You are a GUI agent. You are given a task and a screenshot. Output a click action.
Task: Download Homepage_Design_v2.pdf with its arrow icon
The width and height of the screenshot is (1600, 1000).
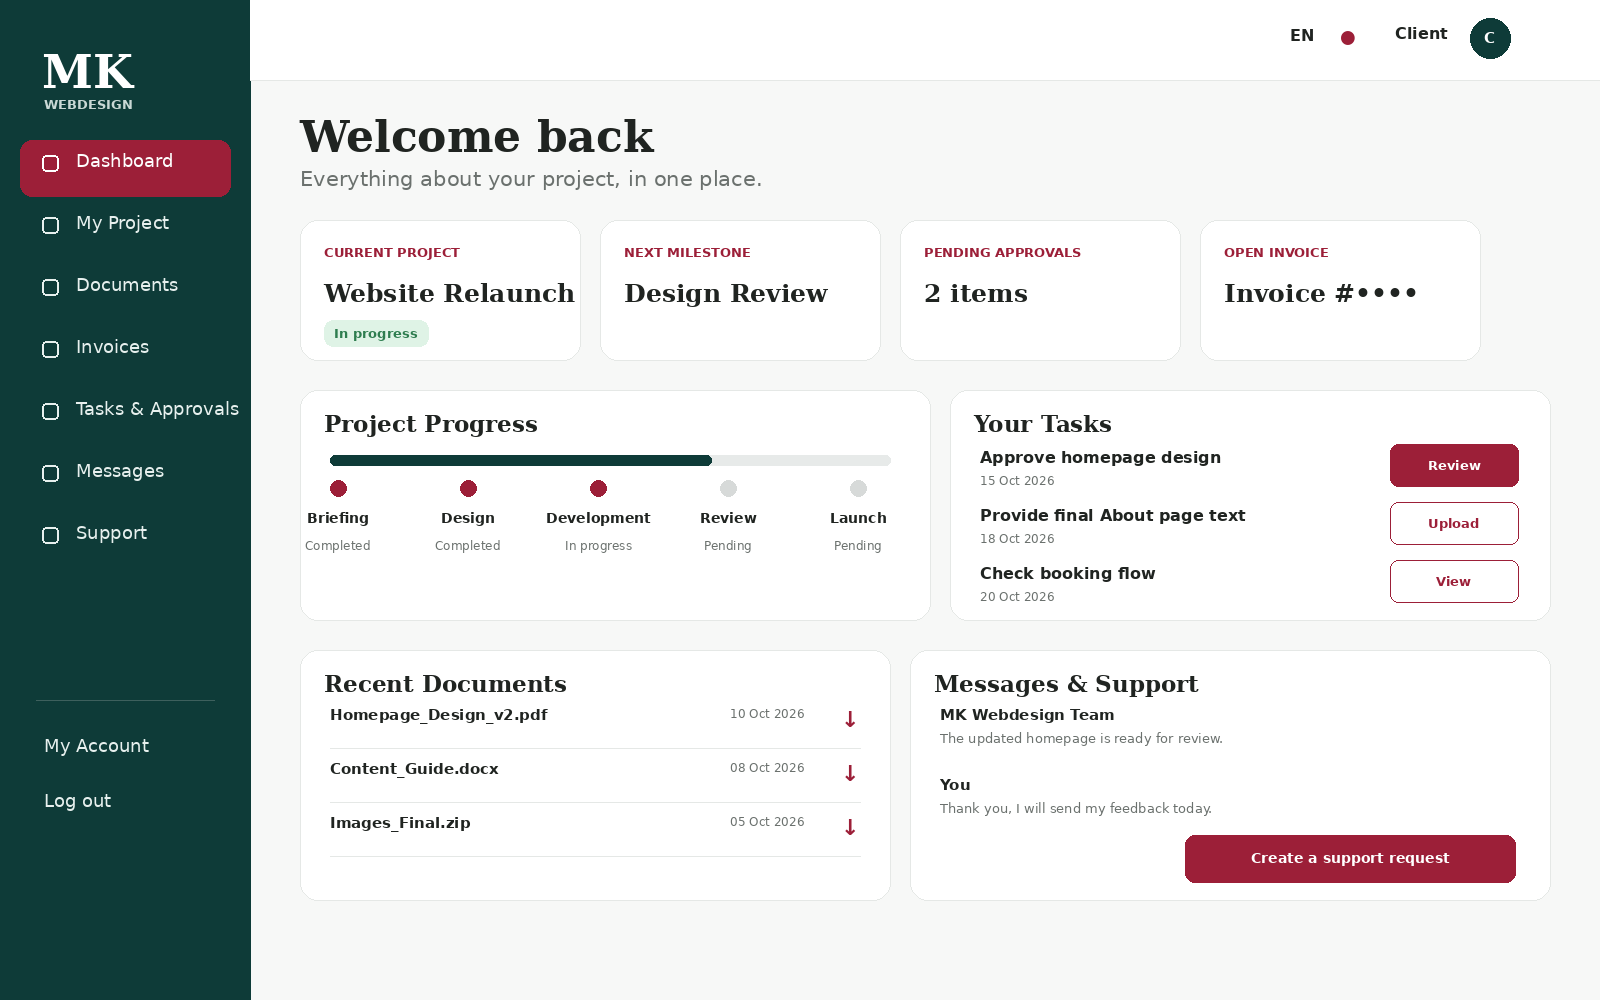(x=850, y=719)
